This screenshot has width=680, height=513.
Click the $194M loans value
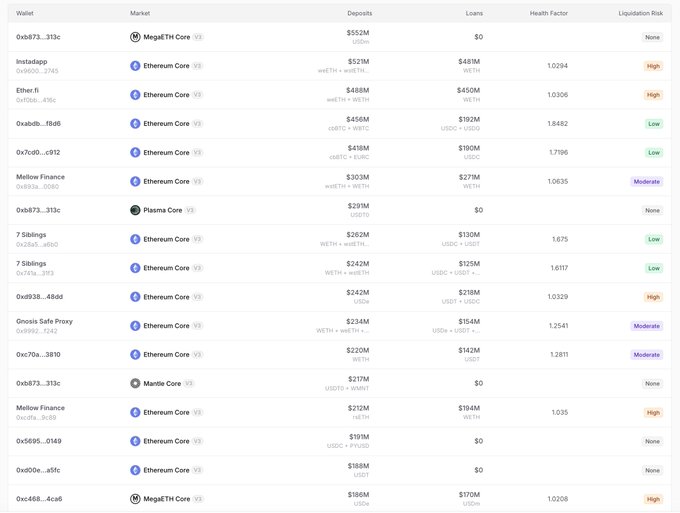click(x=469, y=408)
